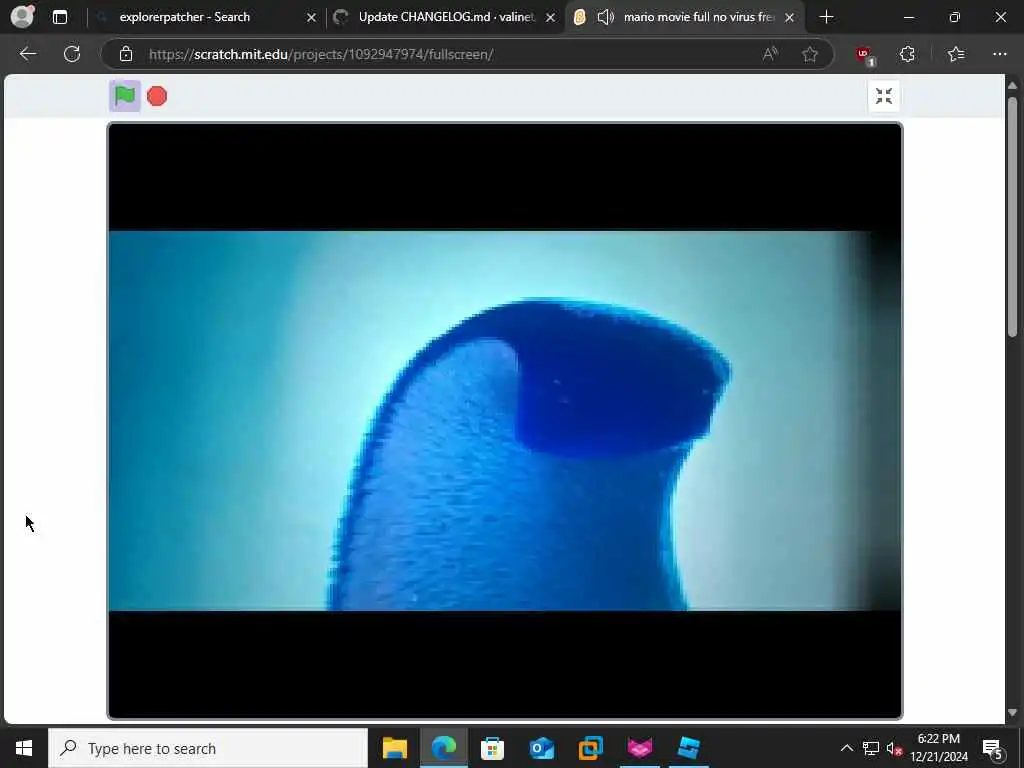Viewport: 1024px width, 768px height.
Task: Open Edge Settings and more menu
Action: [x=1000, y=54]
